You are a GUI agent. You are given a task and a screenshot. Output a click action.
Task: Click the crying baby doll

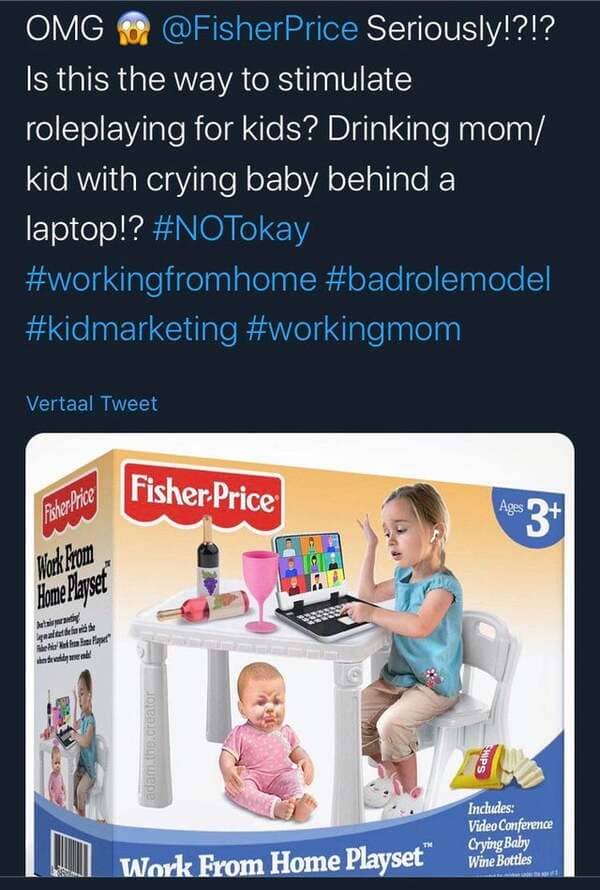click(x=267, y=743)
